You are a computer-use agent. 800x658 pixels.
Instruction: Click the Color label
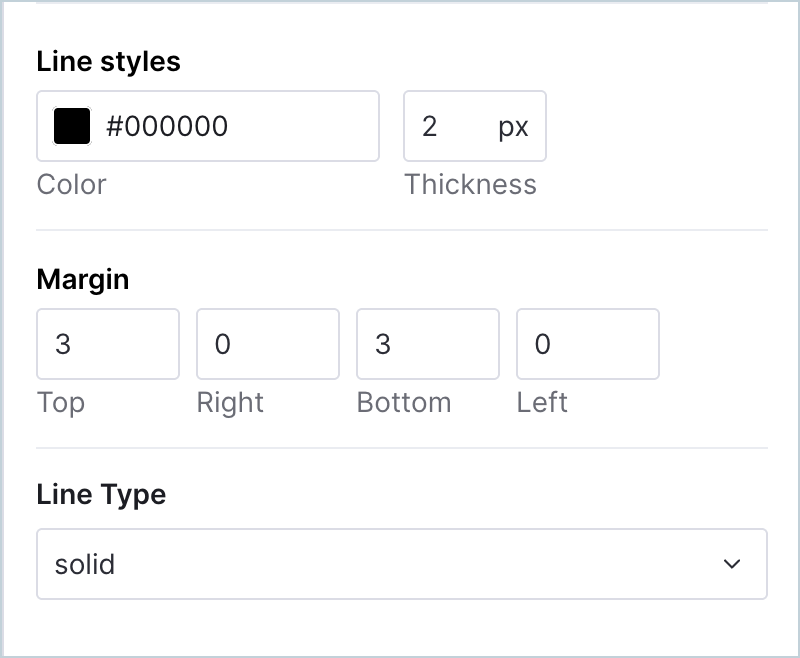71,184
